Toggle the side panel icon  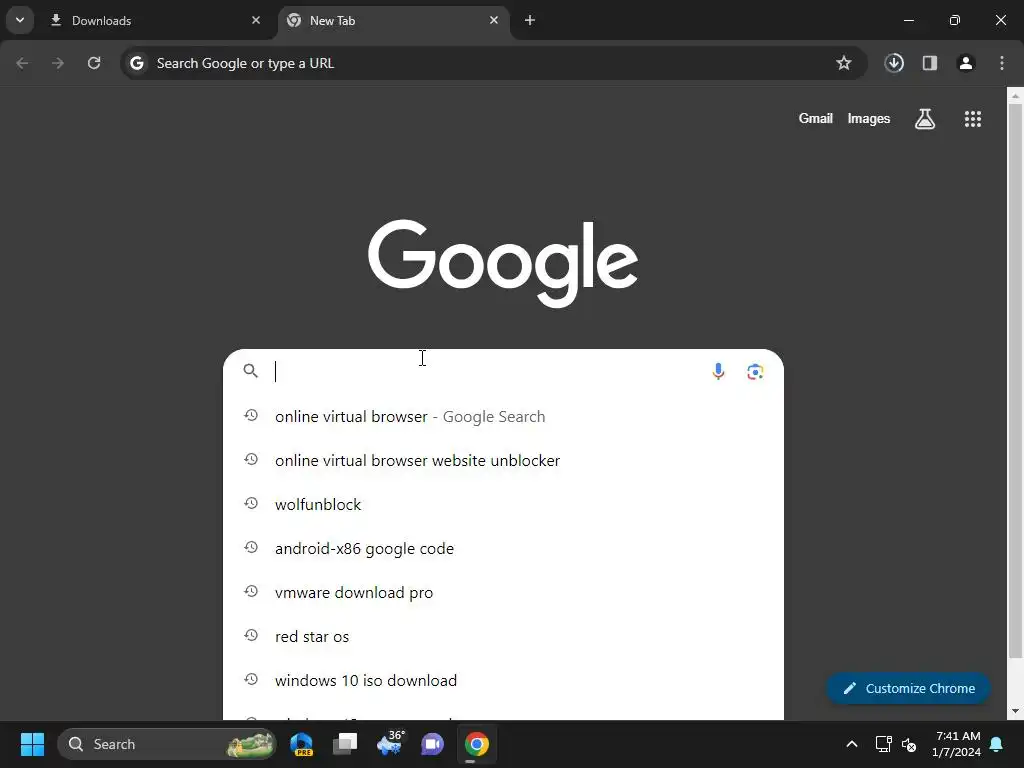[930, 63]
